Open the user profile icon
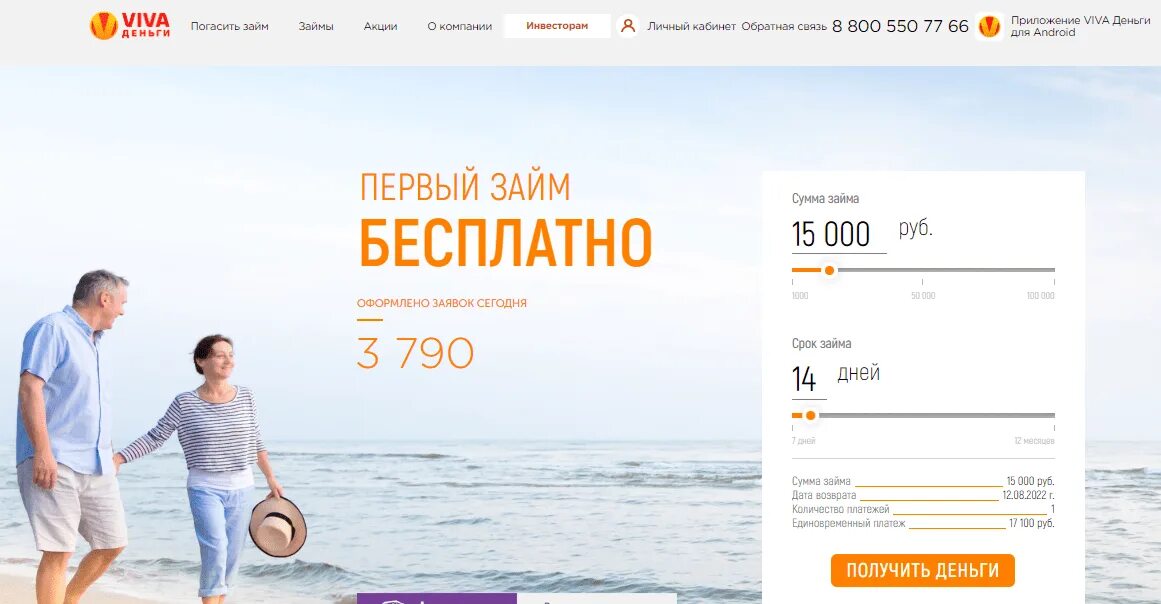The image size is (1161, 604). point(628,26)
